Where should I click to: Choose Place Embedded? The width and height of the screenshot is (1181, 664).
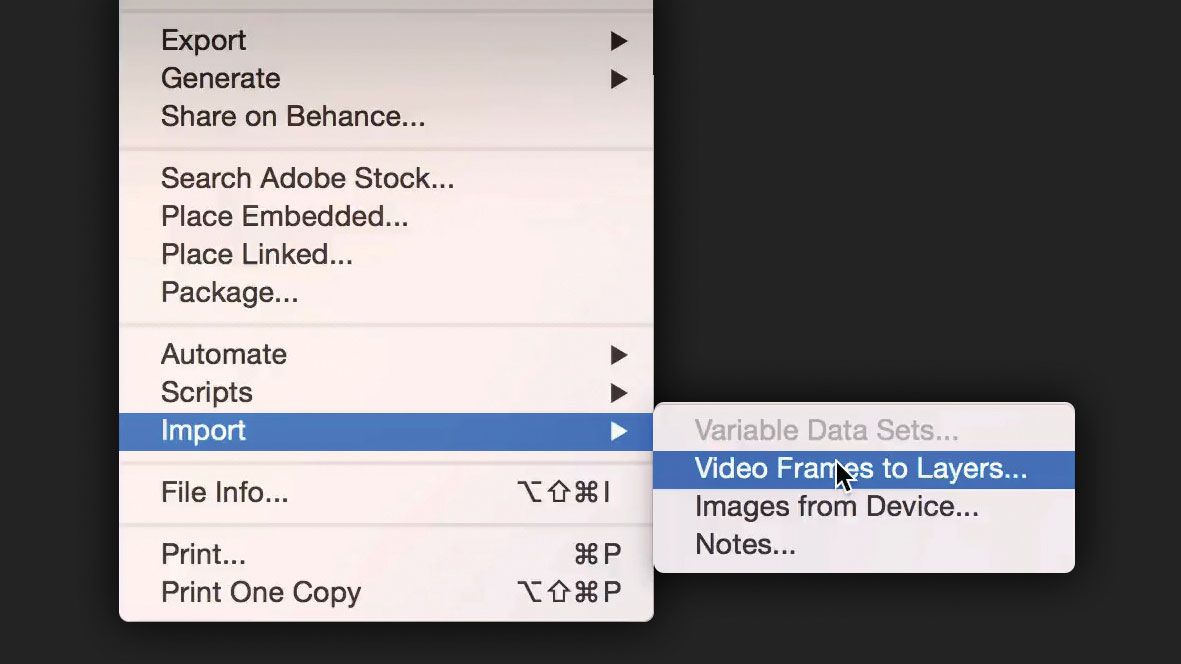pyautogui.click(x=285, y=216)
